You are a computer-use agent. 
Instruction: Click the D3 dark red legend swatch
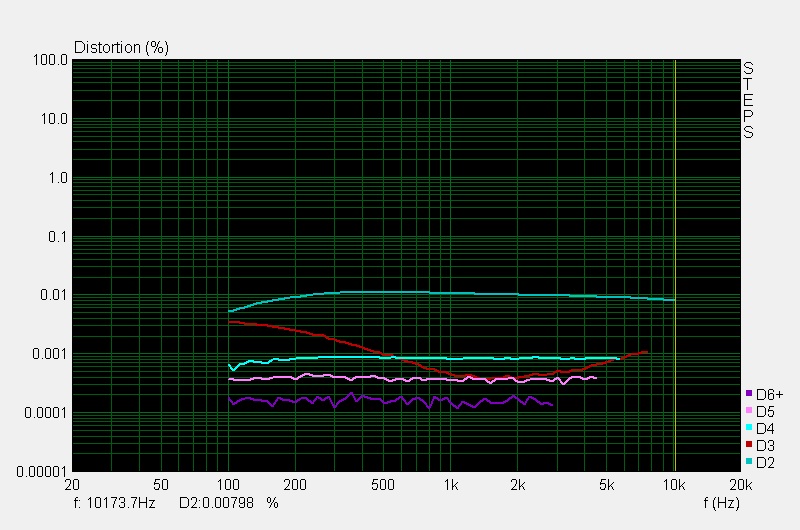[x=749, y=444]
